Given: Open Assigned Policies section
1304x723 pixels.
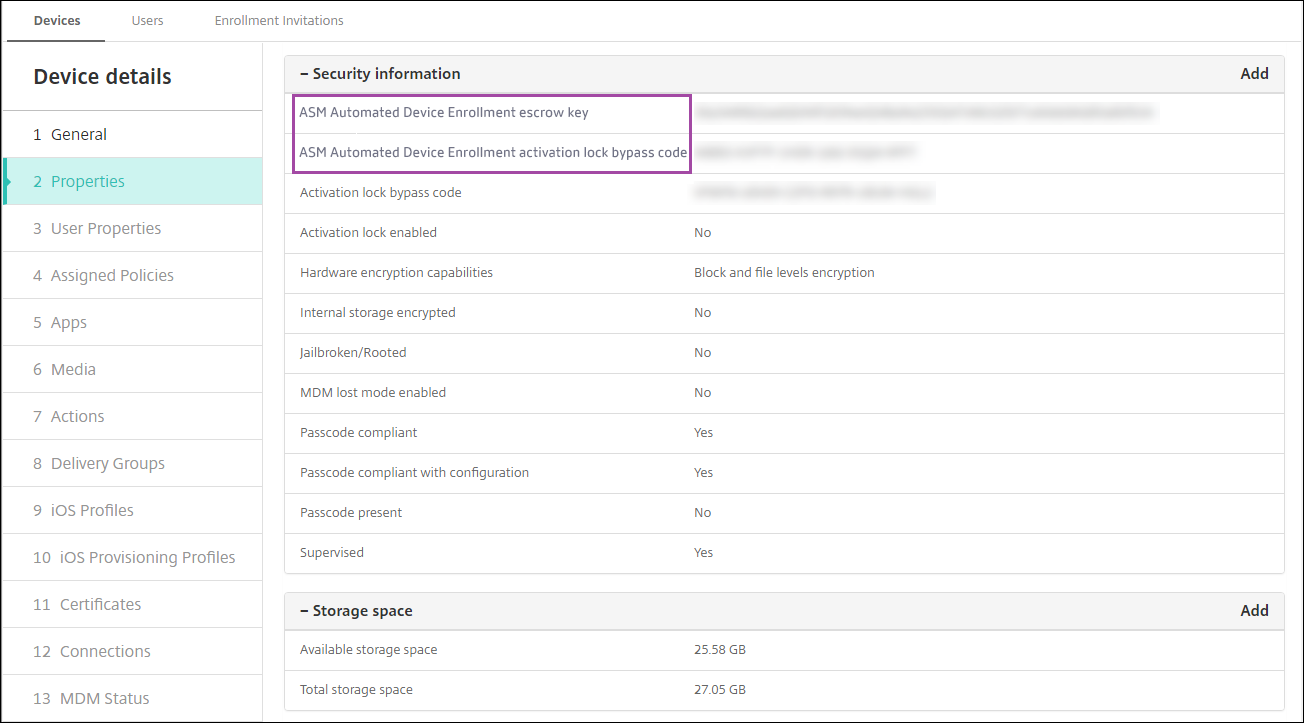Looking at the screenshot, I should [112, 275].
